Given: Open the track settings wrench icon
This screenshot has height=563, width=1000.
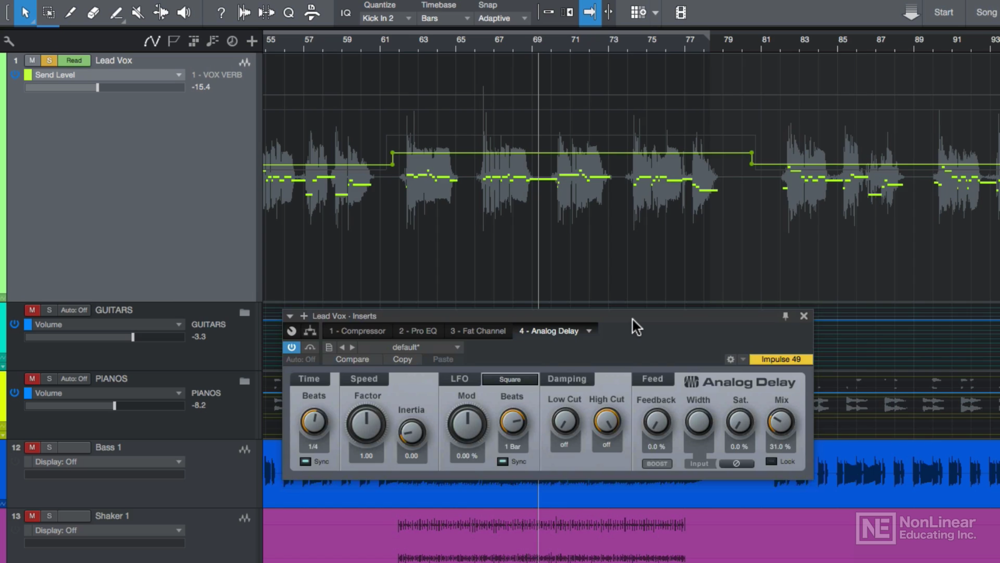Looking at the screenshot, I should (9, 41).
